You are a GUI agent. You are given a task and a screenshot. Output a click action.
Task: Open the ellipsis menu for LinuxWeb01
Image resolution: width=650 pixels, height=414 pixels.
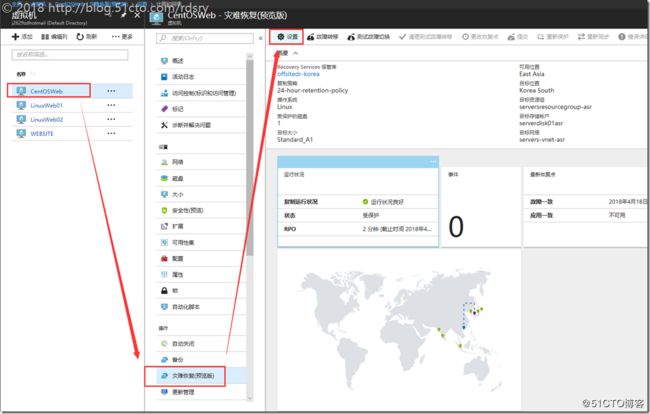pyautogui.click(x=111, y=105)
